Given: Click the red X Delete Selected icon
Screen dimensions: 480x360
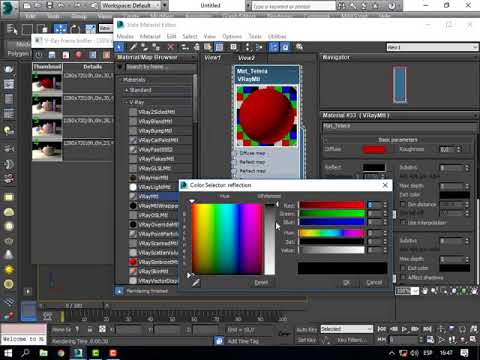Looking at the screenshot, I should [x=171, y=47].
